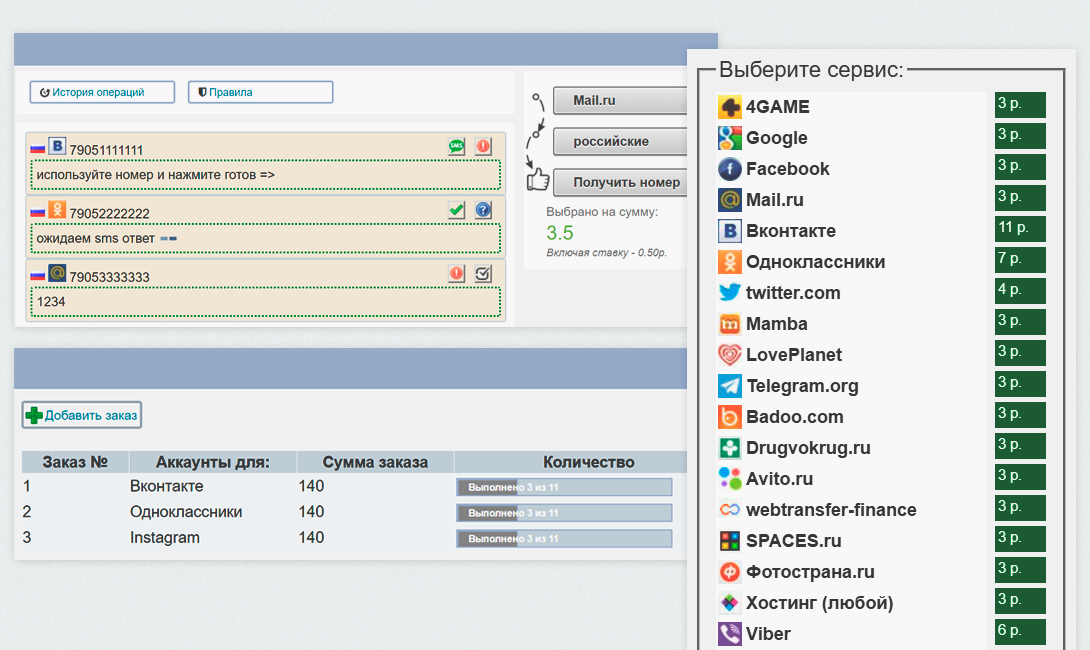This screenshot has height=650, width=1090.
Task: Click the message используйте номер и нажмите готов
Action: [156, 175]
